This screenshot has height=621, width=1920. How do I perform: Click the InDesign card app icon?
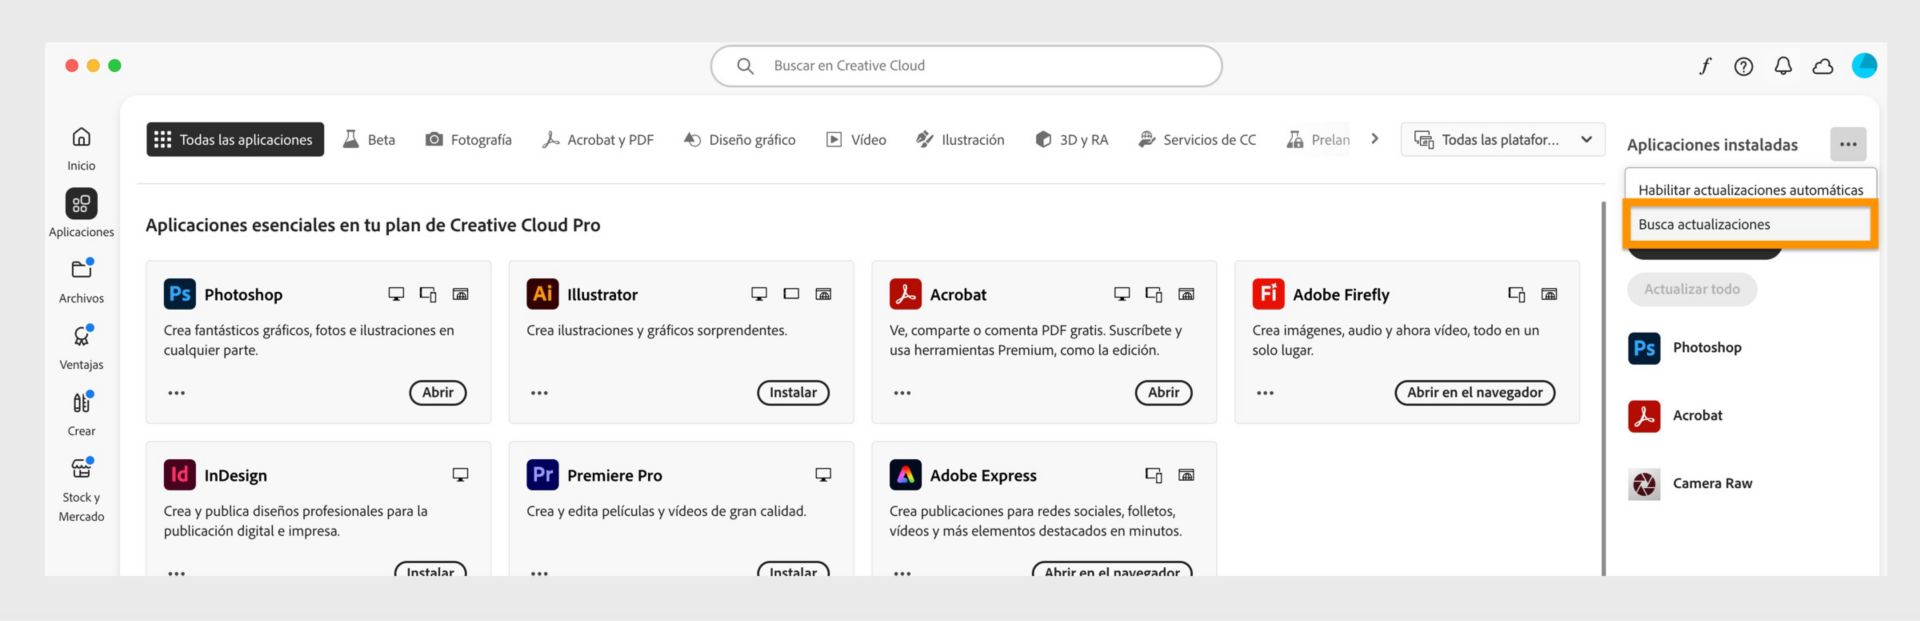point(180,475)
